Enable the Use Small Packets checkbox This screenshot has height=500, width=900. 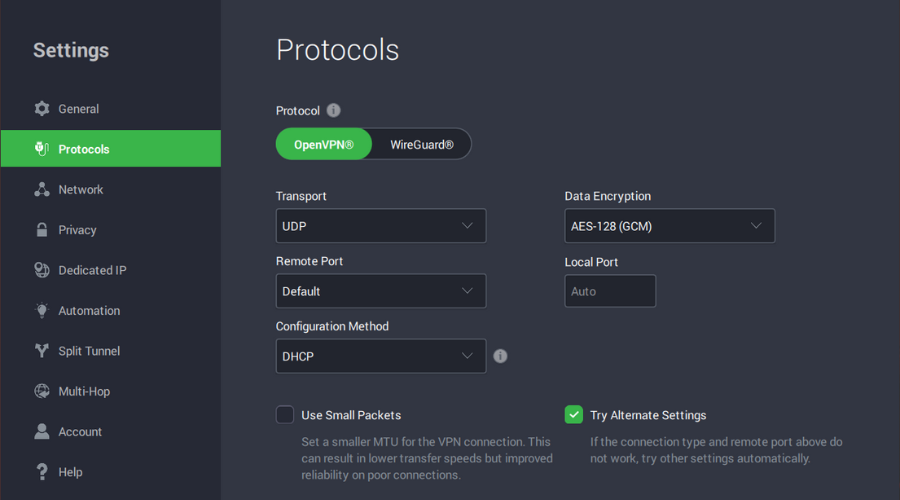click(285, 414)
